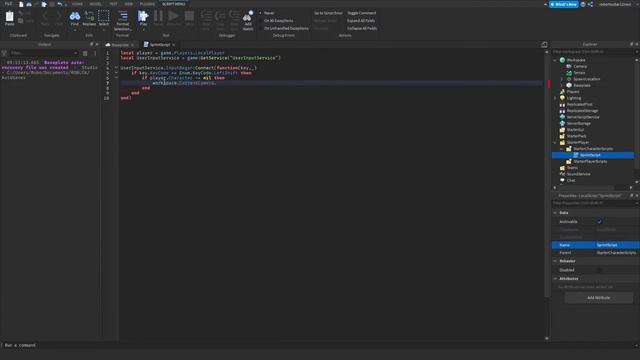Click the Output filter input field
Image resolution: width=640 pixels, height=360 pixels.
[x=43, y=53]
